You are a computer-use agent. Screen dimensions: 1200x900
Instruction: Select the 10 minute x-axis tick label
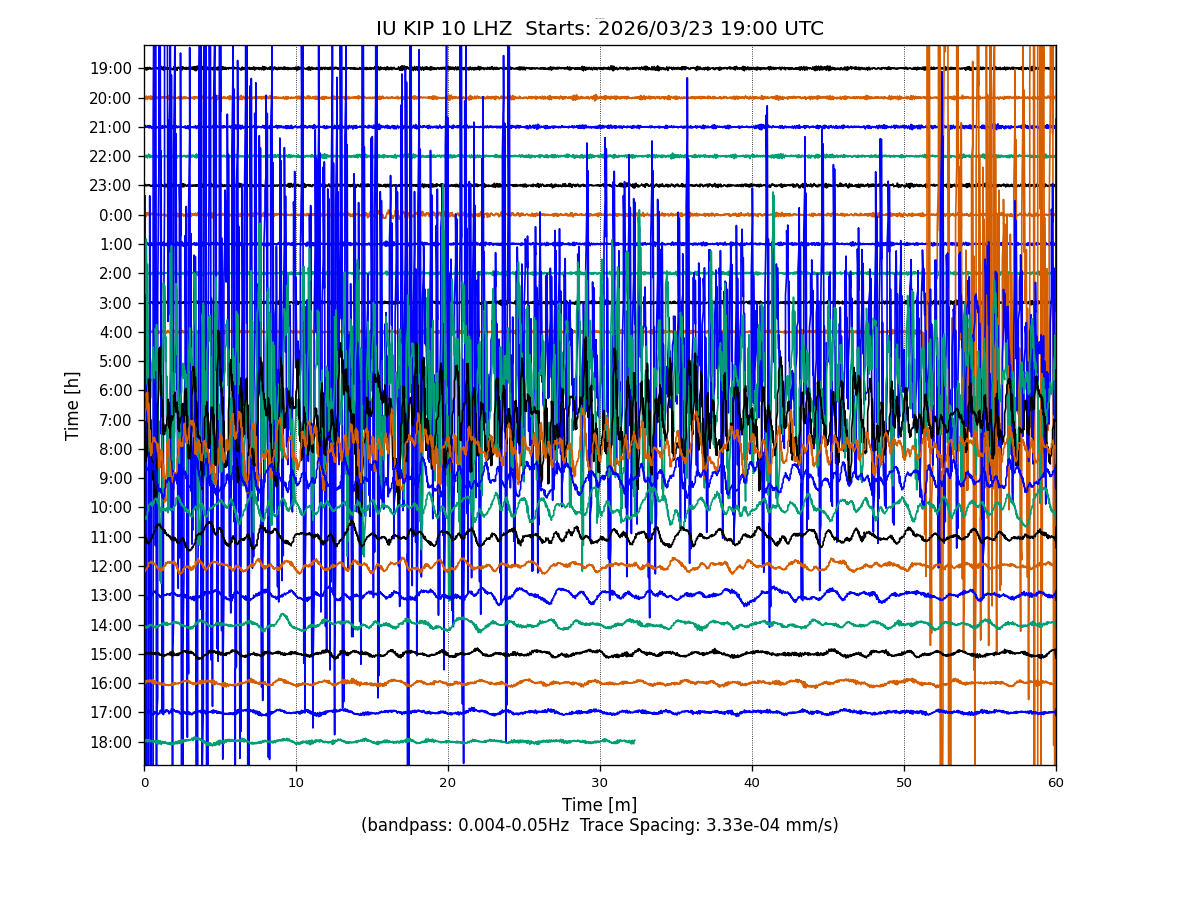point(296,783)
